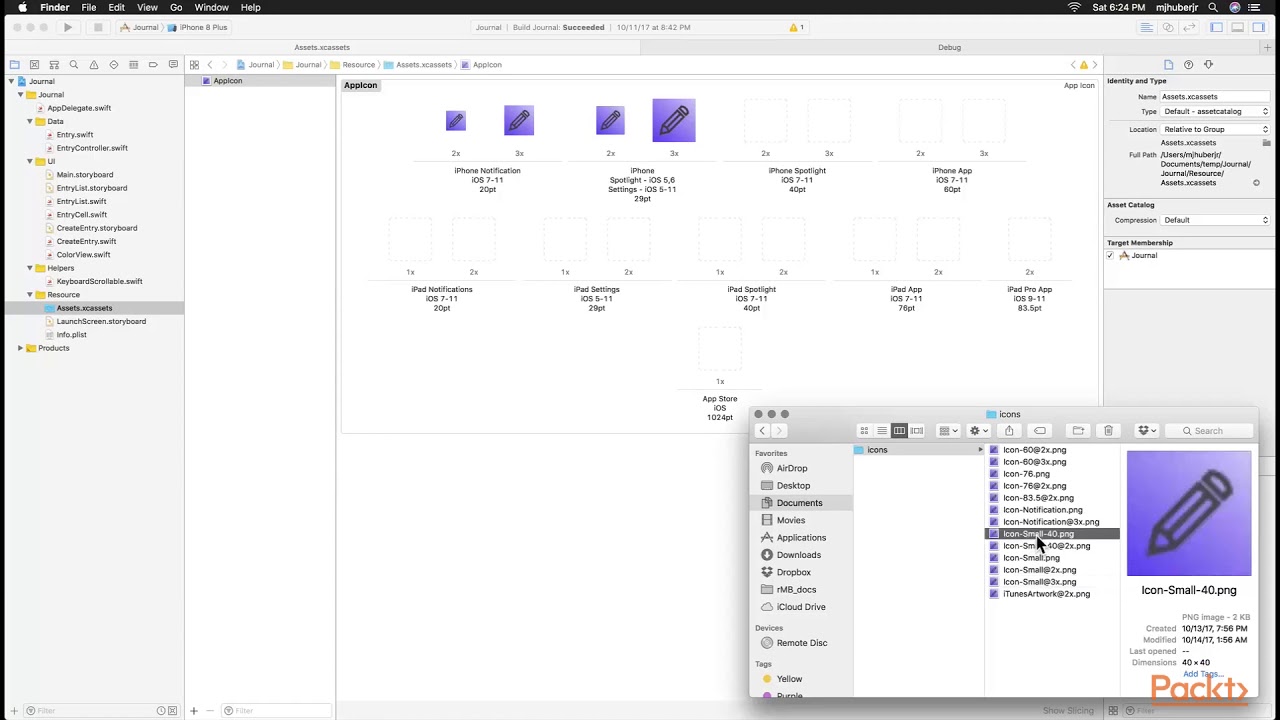Toggle the Navigator panel visibility
Viewport: 1280px width, 720px height.
(1217, 27)
